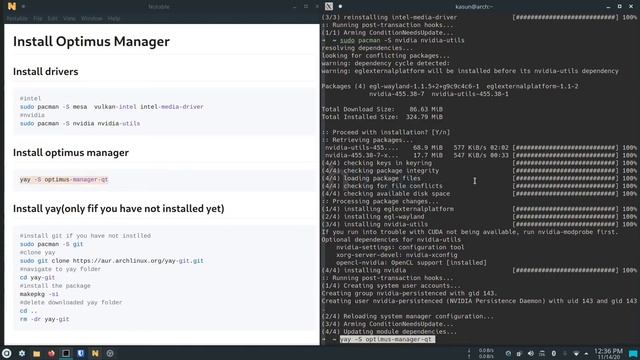Switch to the Notable icon in taskbar

coord(95,353)
